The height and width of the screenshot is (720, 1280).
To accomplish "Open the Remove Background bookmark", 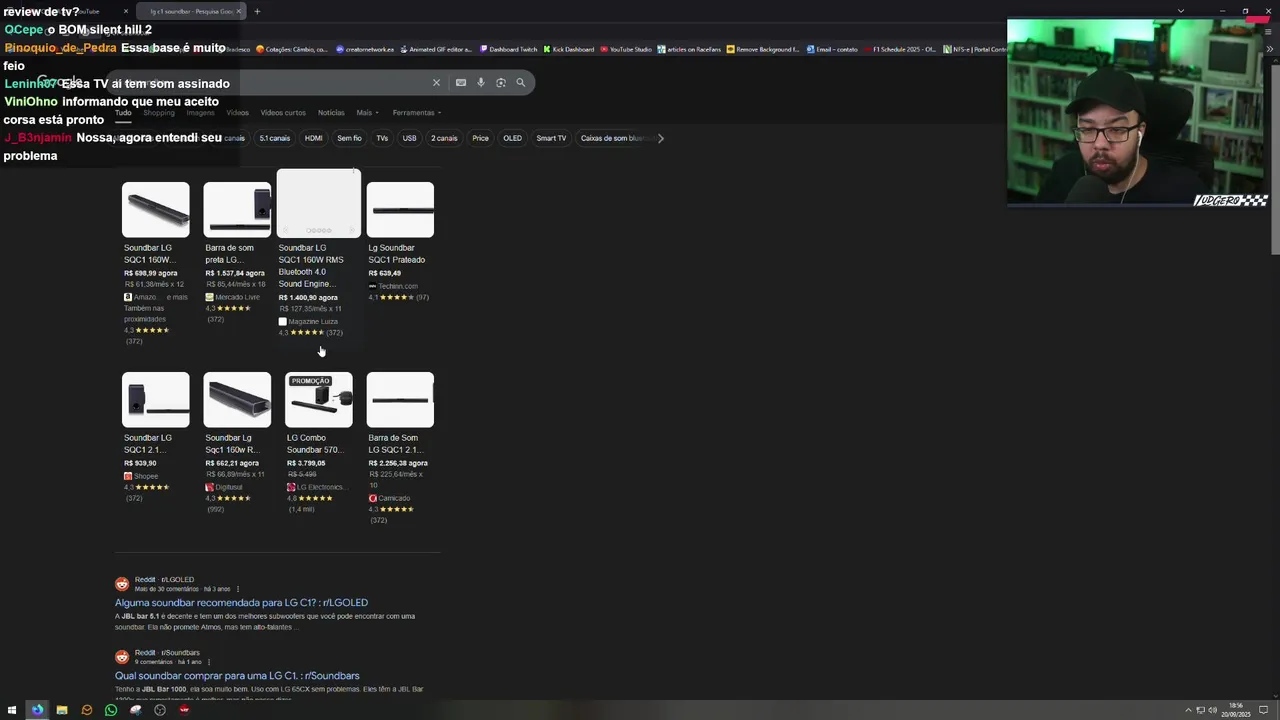I will coord(763,49).
